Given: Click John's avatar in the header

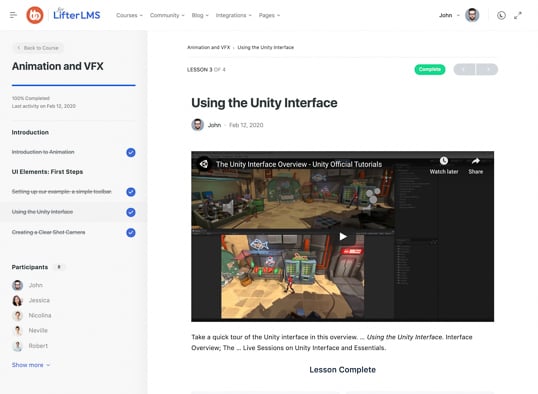Looking at the screenshot, I should click(x=472, y=15).
